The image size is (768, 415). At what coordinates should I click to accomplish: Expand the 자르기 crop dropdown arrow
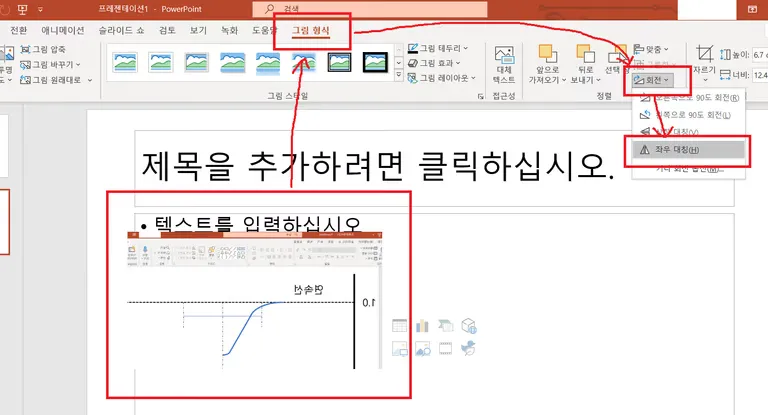pos(705,80)
